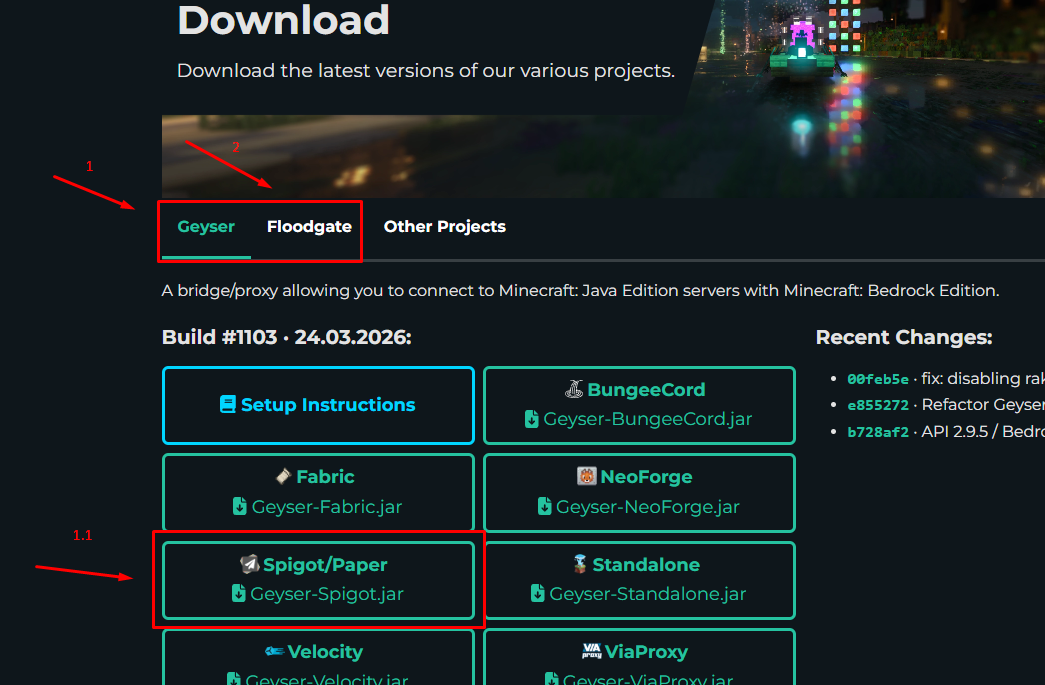Open commit 00feb5e link
1045x685 pixels.
pyautogui.click(x=878, y=379)
